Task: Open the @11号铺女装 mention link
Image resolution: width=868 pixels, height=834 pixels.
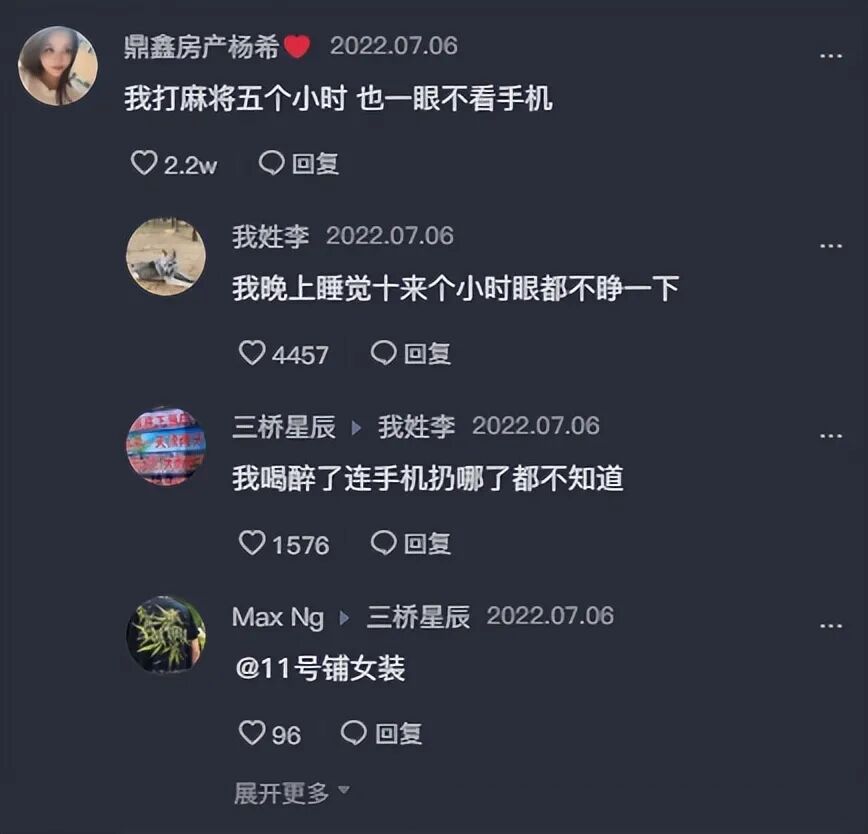Action: pyautogui.click(x=321, y=669)
